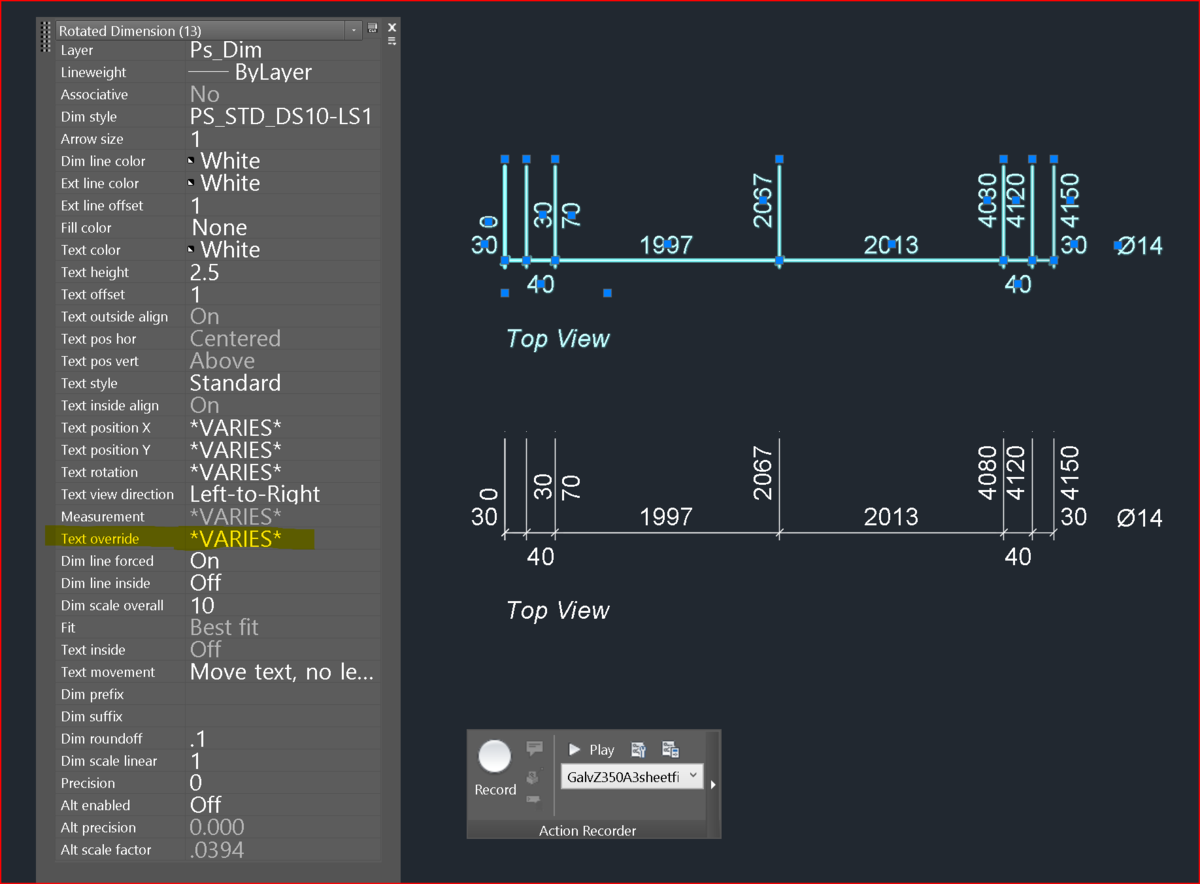Click the Record button in Action Recorder
The height and width of the screenshot is (884, 1200).
point(495,767)
